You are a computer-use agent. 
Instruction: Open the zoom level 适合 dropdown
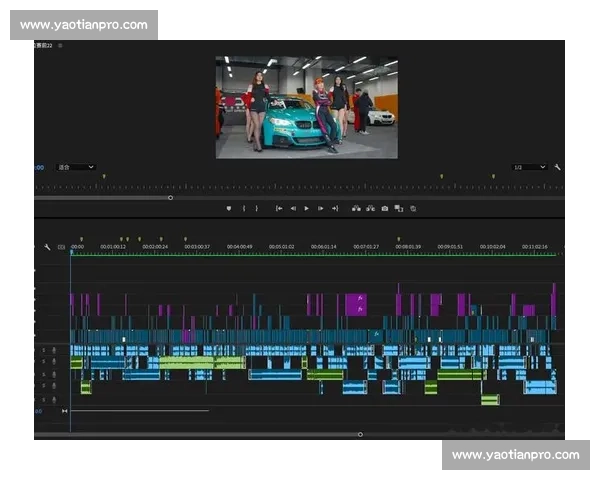pos(76,167)
